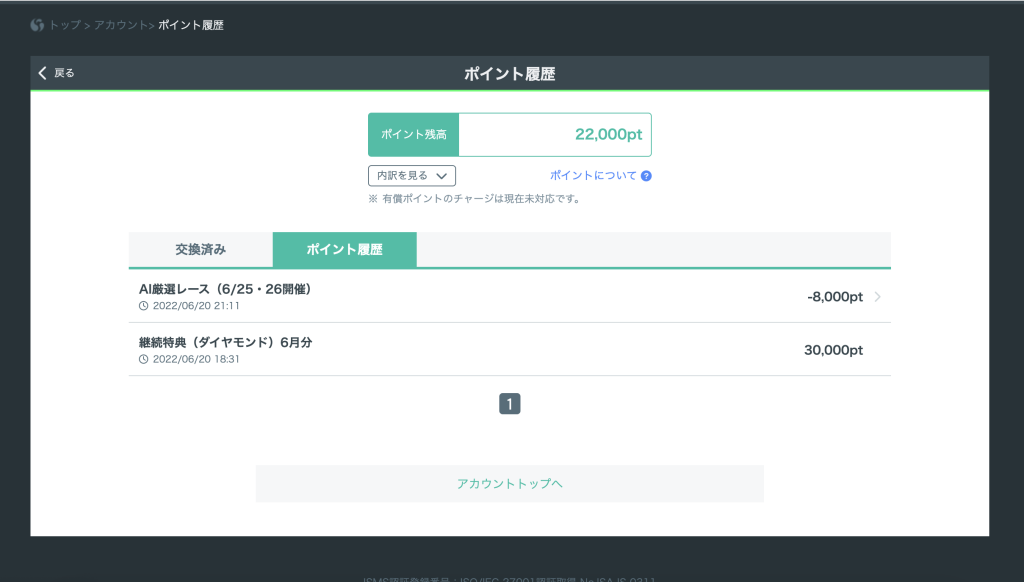This screenshot has height=582, width=1024.
Task: Click the clock icon beside 2022/06/20 18:31
Action: click(144, 359)
